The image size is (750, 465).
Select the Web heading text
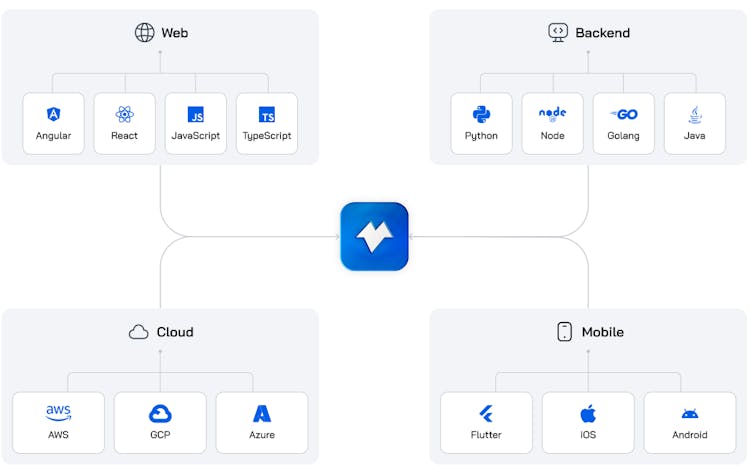click(175, 33)
